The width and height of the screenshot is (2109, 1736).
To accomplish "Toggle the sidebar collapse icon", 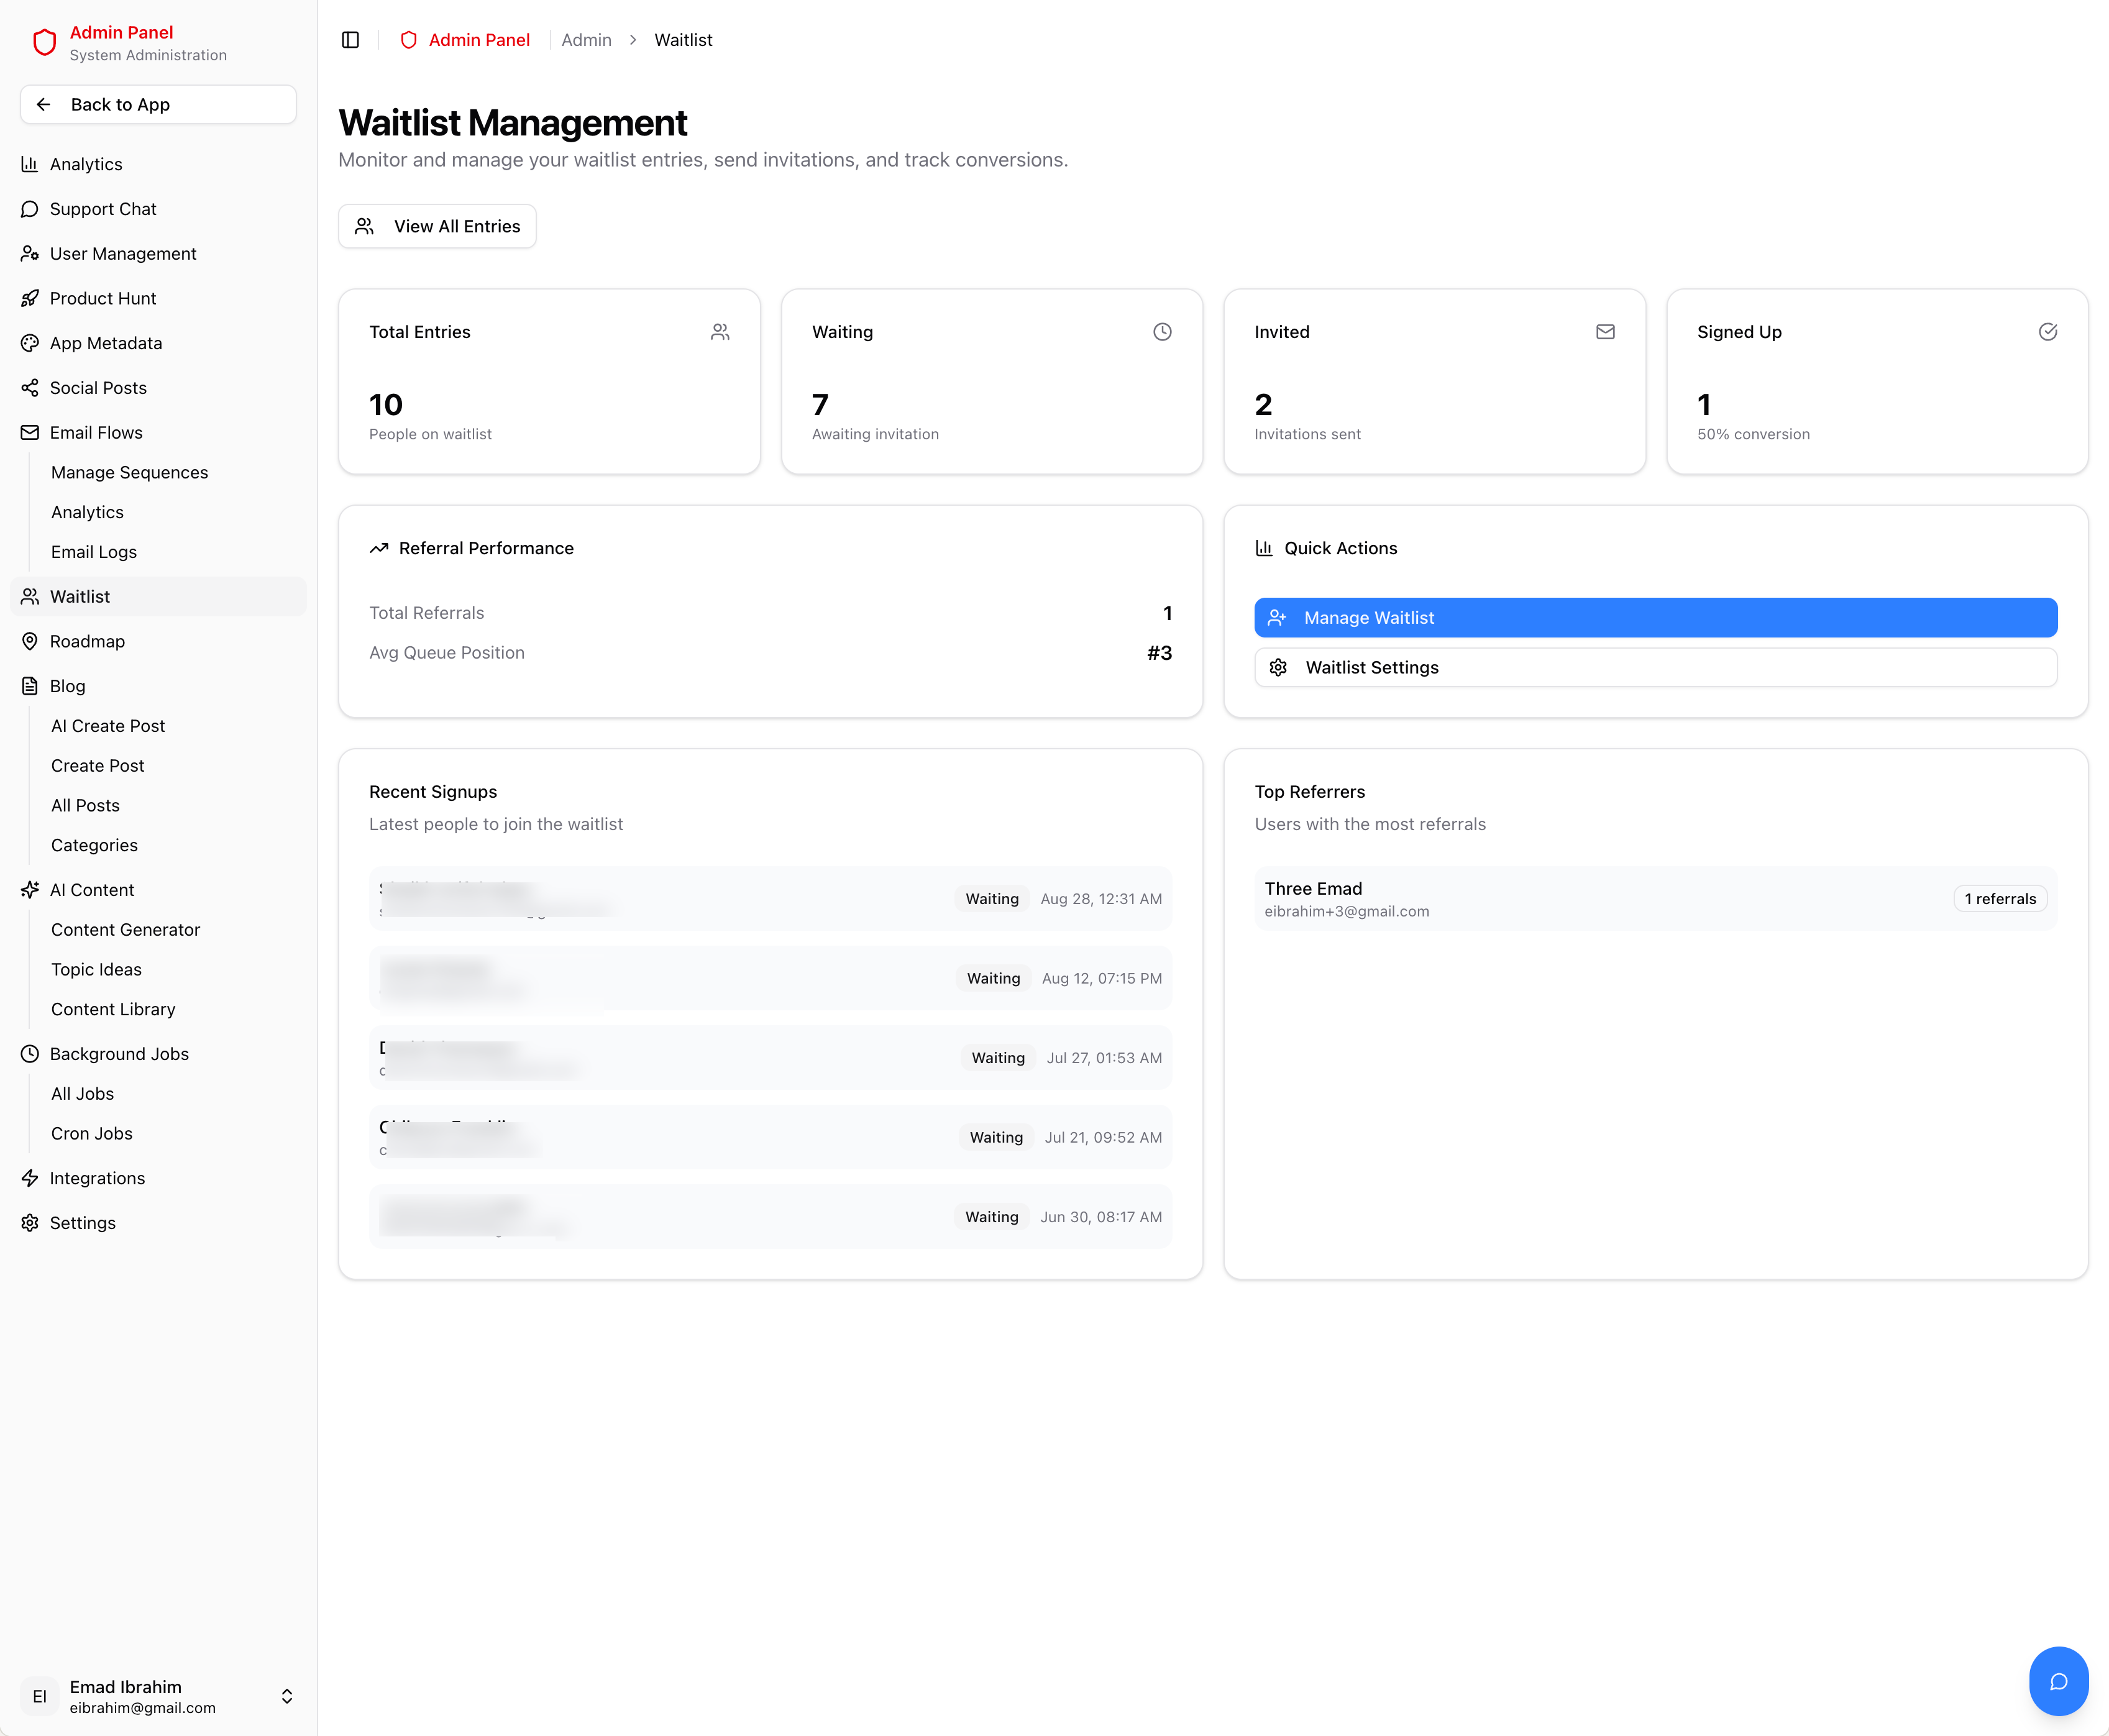I will pyautogui.click(x=351, y=40).
